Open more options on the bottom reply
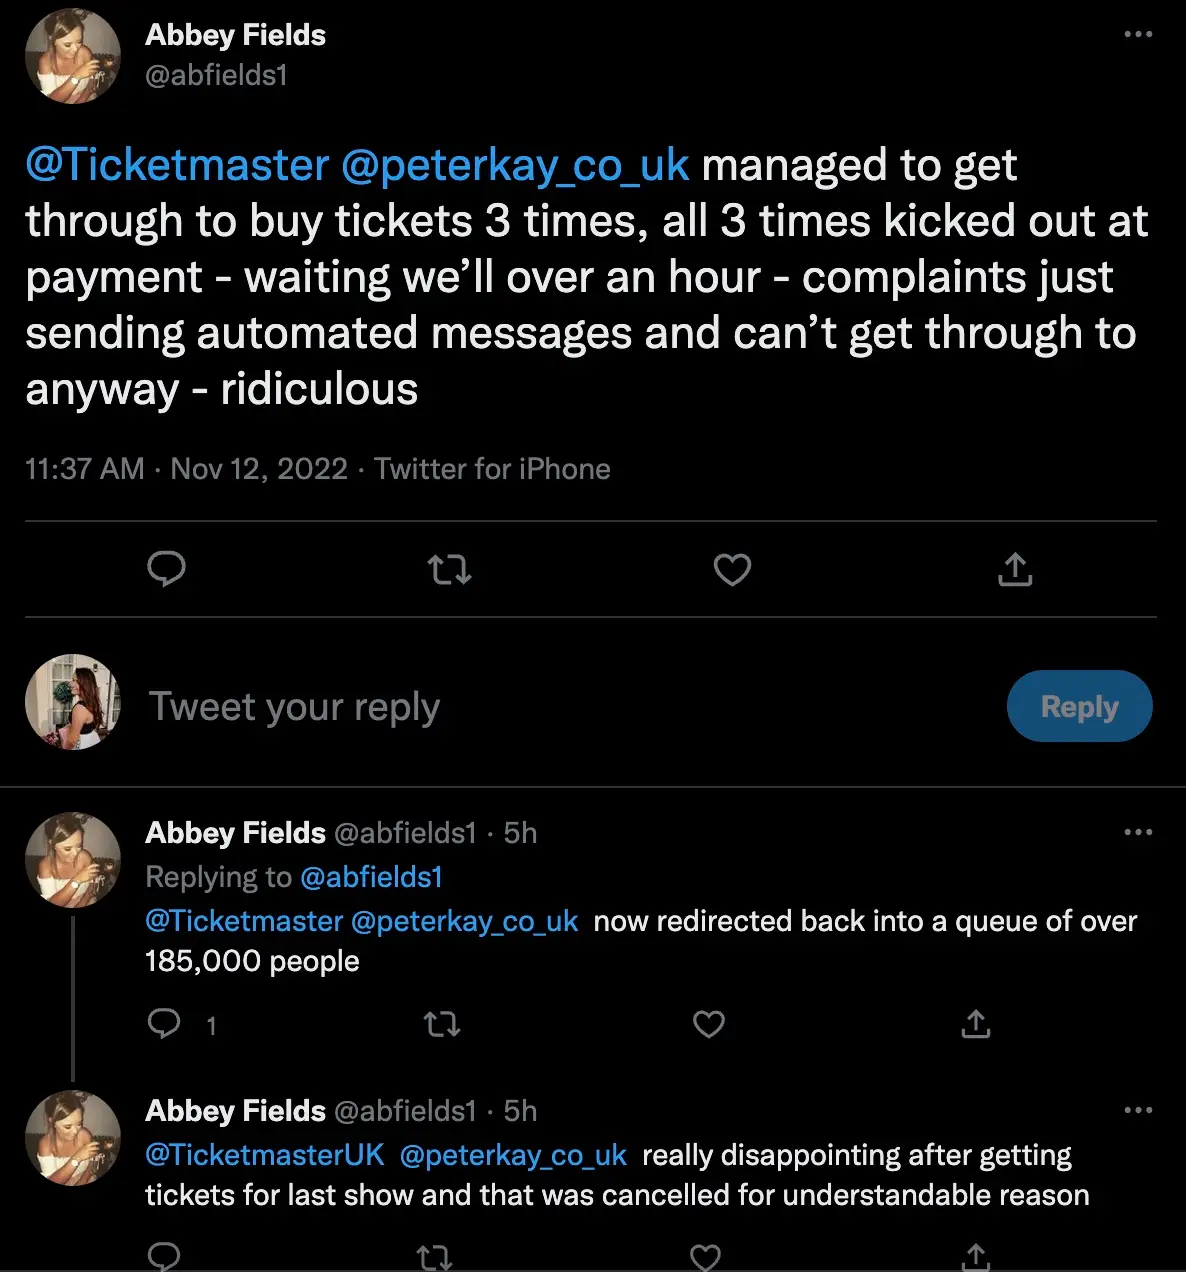 click(x=1137, y=1110)
